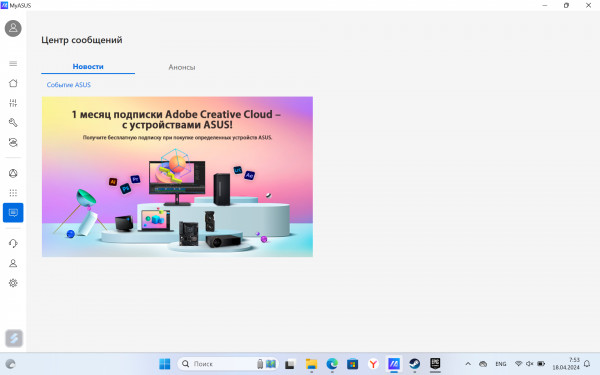Open the Customization sliders icon

point(13,103)
